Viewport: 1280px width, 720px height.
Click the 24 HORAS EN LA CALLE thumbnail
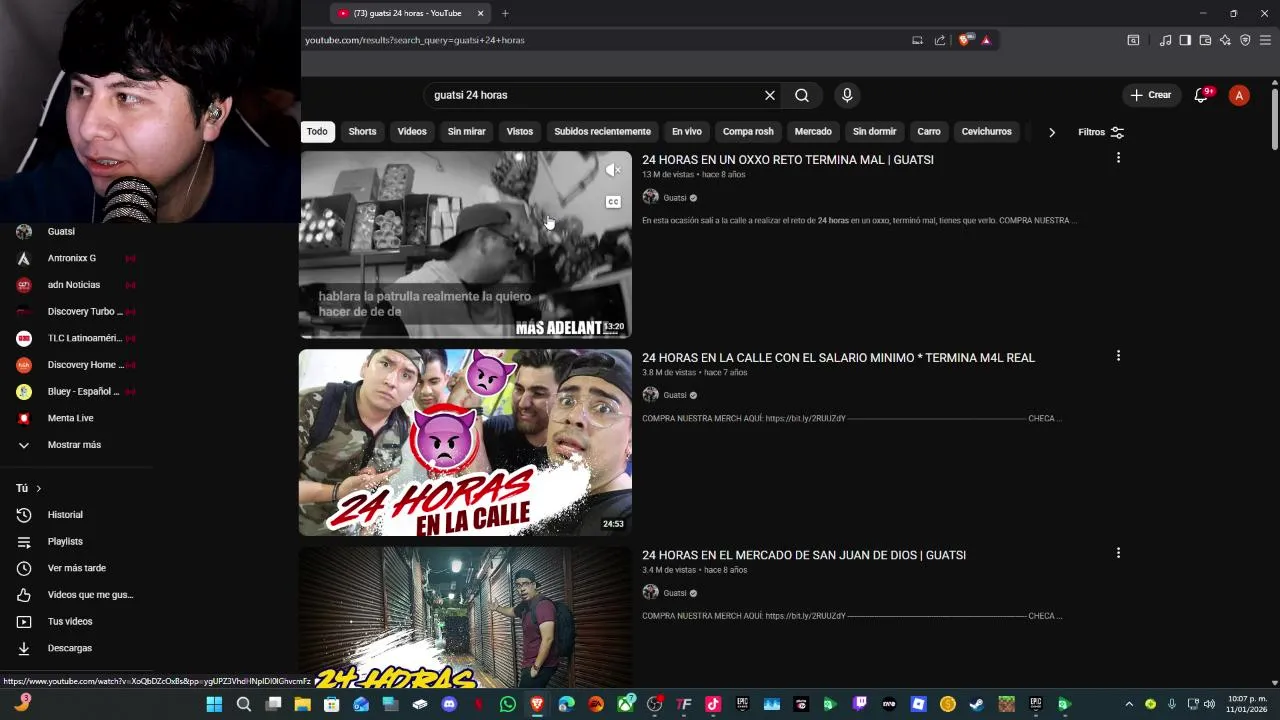click(465, 442)
